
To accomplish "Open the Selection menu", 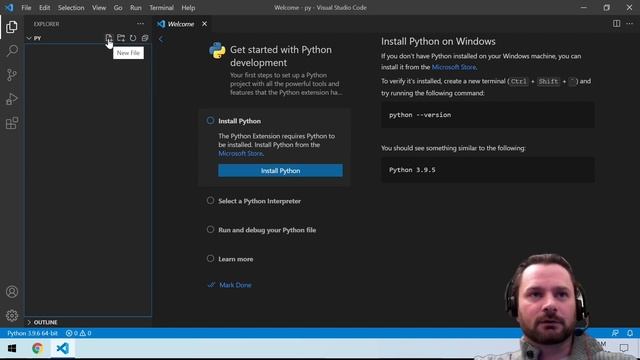I will click(x=71, y=8).
